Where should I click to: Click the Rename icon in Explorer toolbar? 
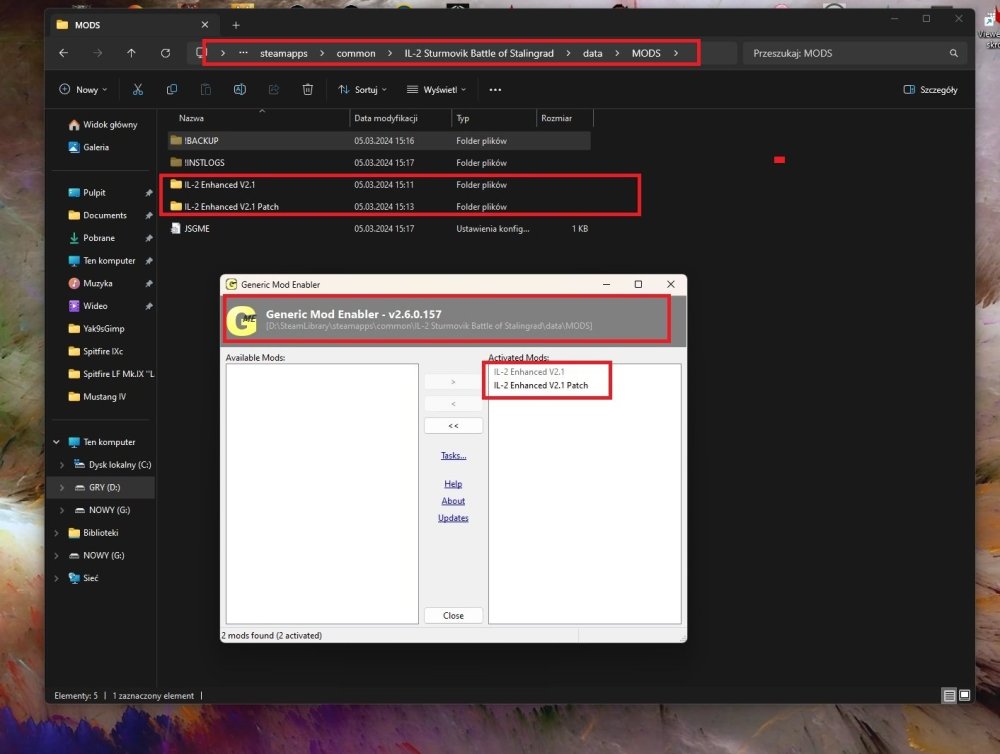pyautogui.click(x=240, y=90)
